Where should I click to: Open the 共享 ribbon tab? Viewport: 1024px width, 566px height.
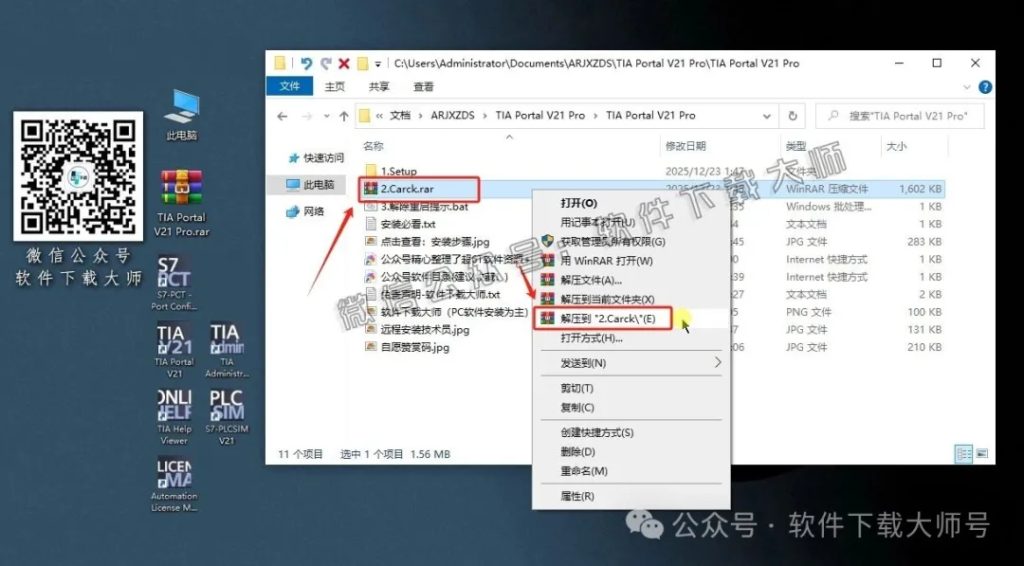click(379, 86)
